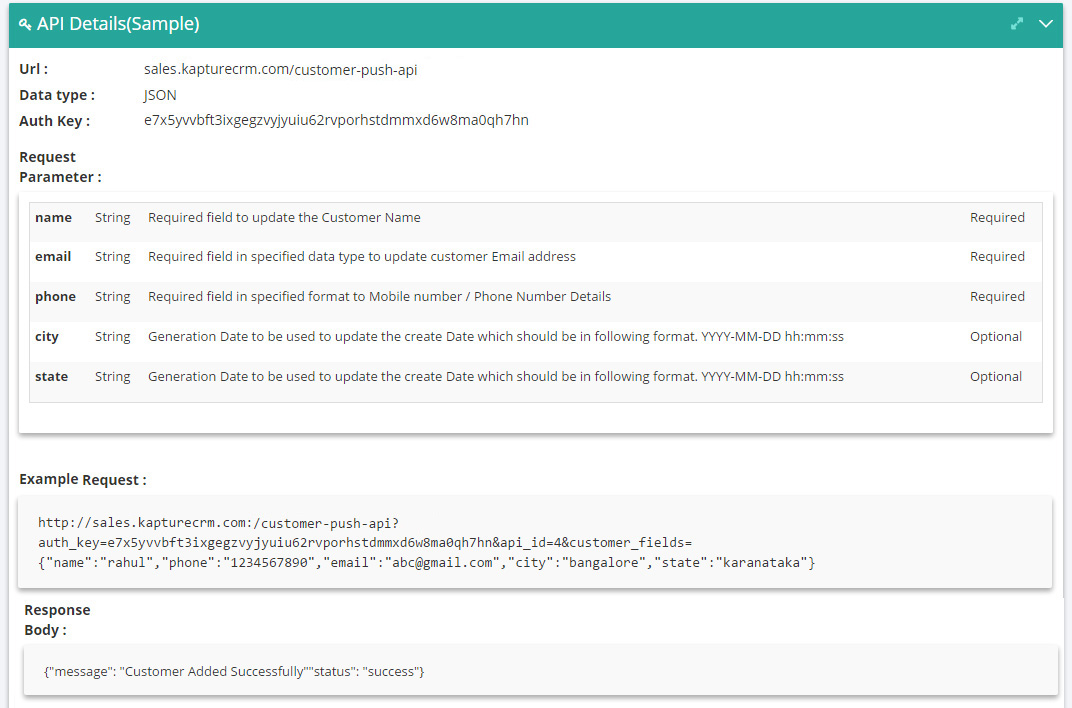Click the example request line starting "http://sales.kapturecrm.com"
Screen dimensions: 1072x708
(x=218, y=523)
